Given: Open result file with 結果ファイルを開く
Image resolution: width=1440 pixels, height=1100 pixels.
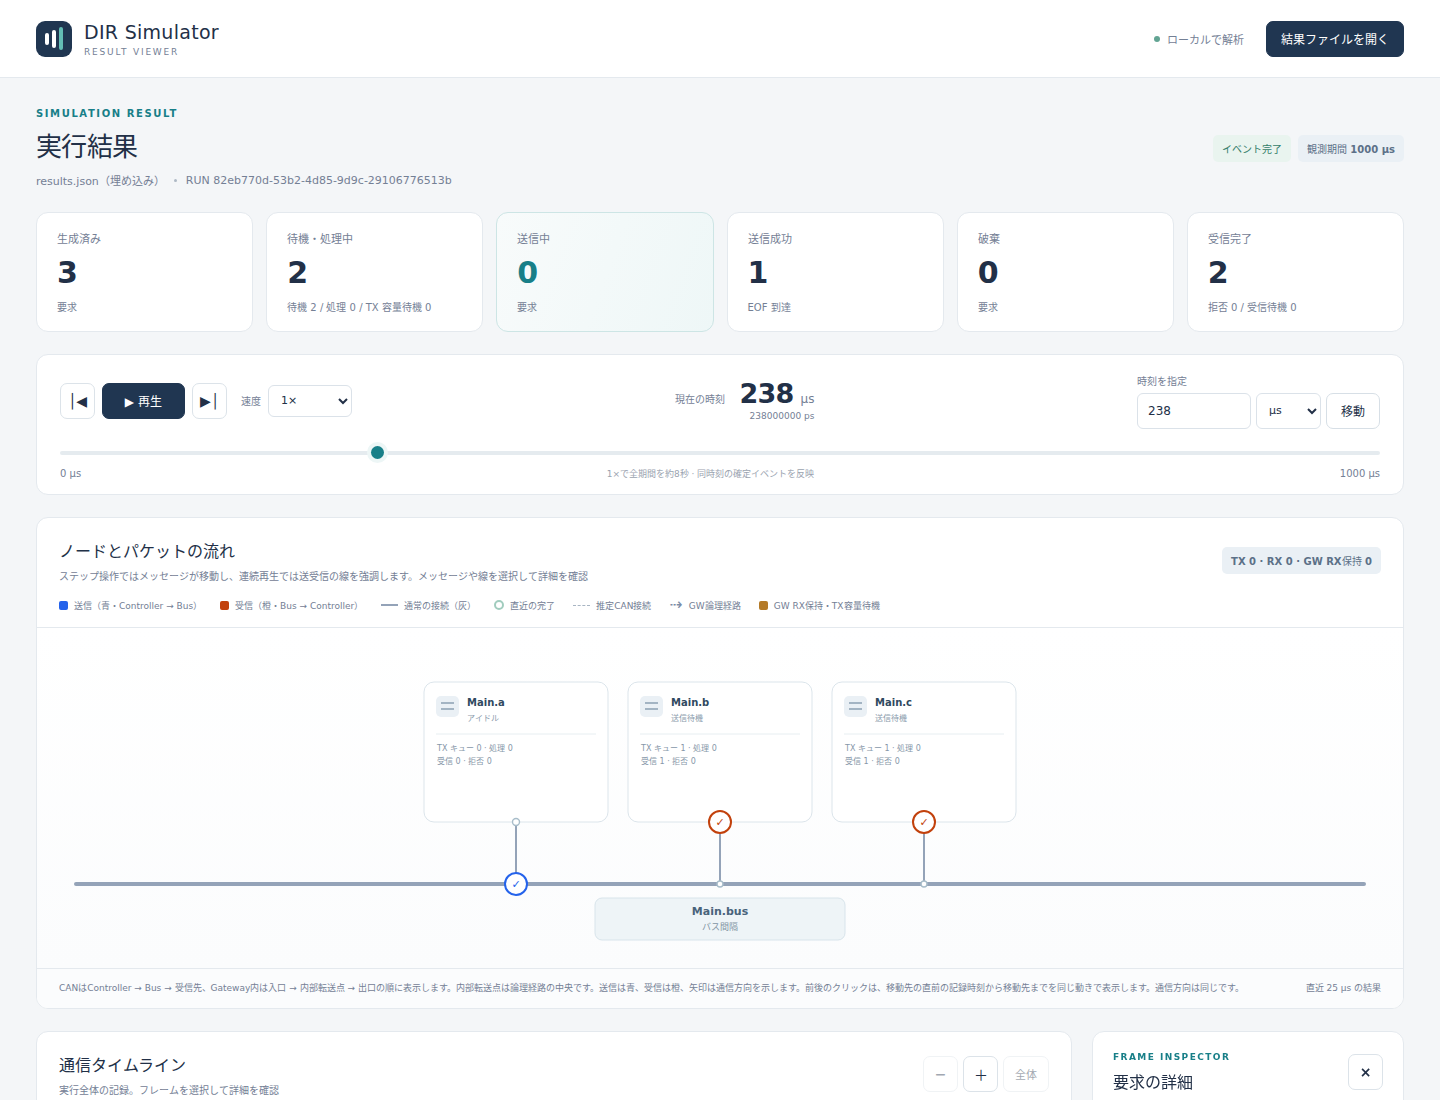Looking at the screenshot, I should point(1334,39).
